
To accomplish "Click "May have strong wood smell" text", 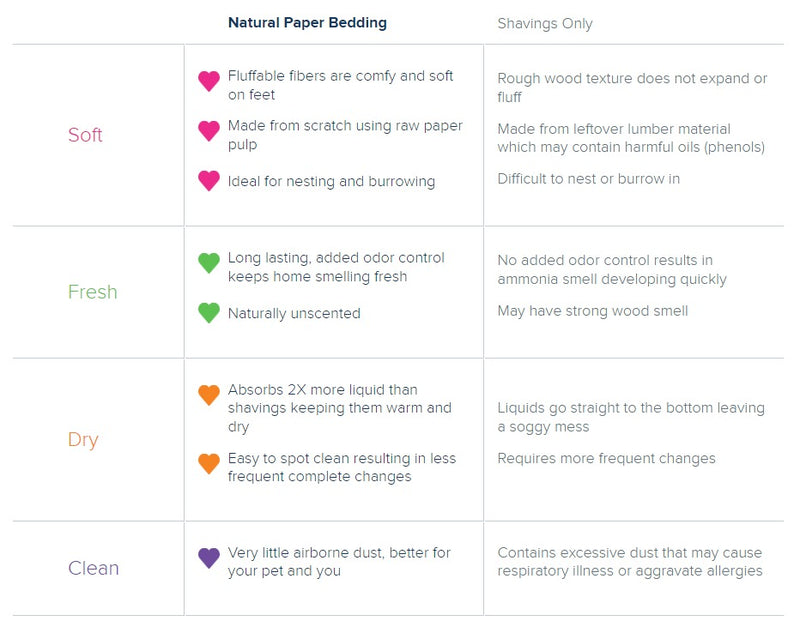I will tap(593, 311).
